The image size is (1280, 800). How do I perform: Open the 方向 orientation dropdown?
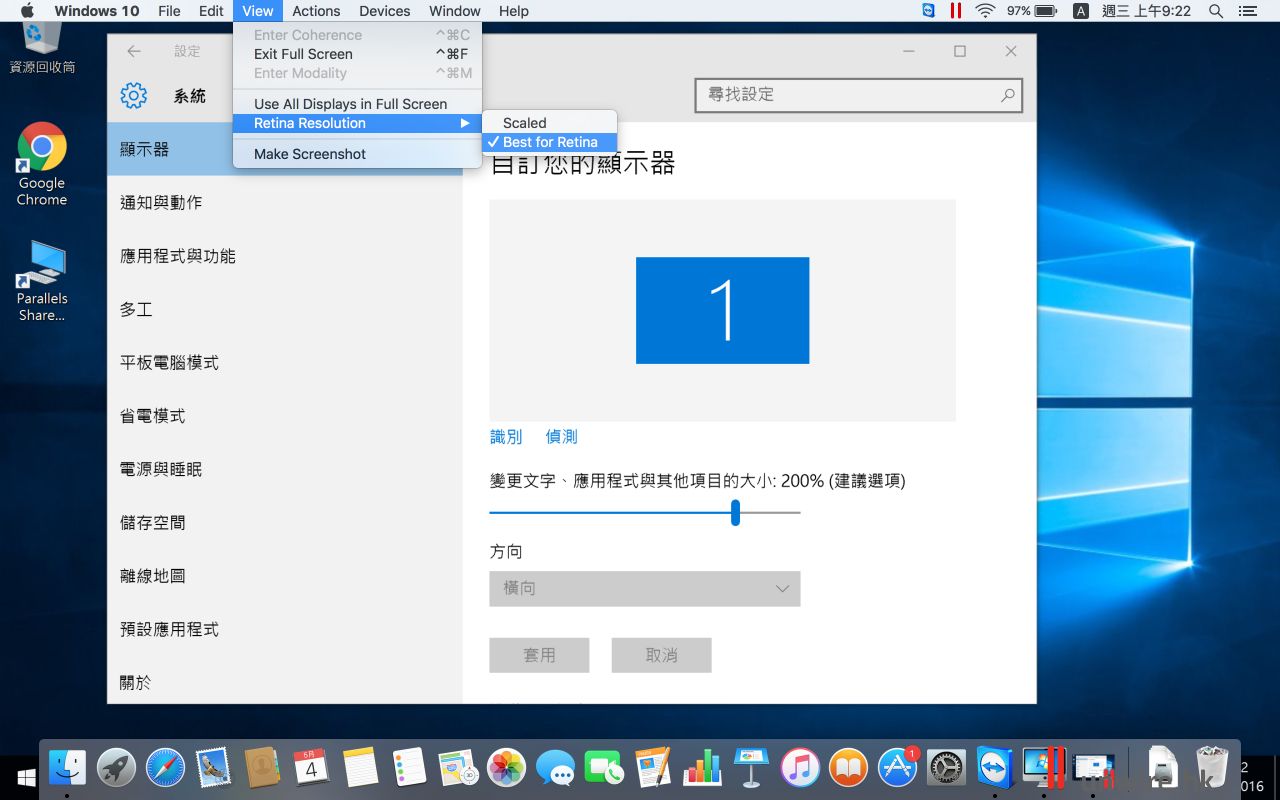click(x=644, y=589)
